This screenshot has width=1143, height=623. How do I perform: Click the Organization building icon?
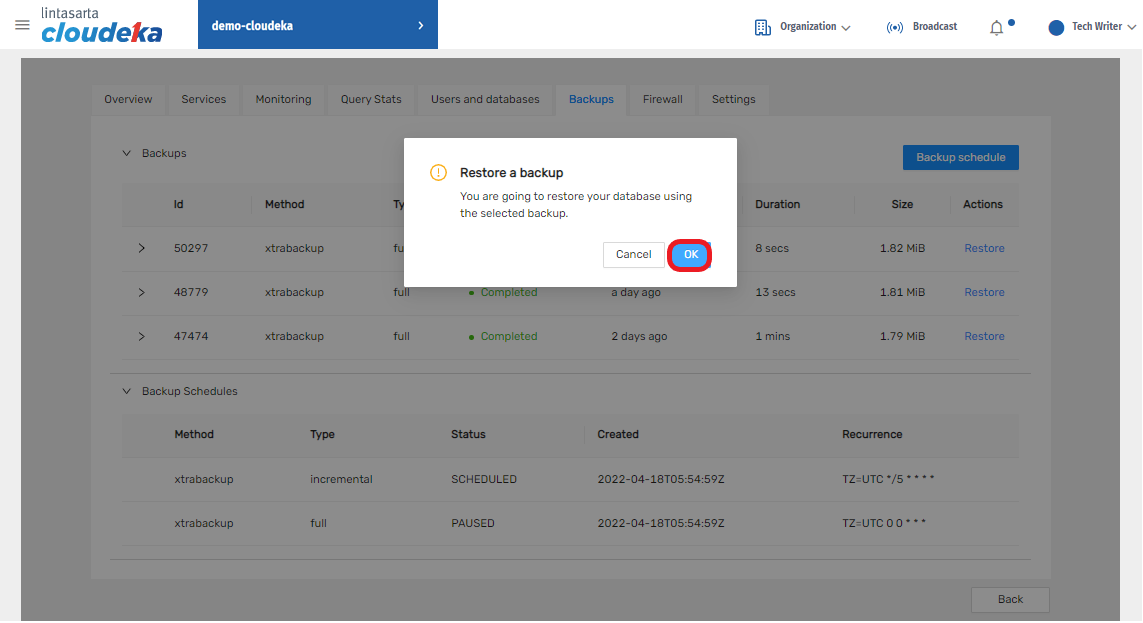click(x=763, y=27)
